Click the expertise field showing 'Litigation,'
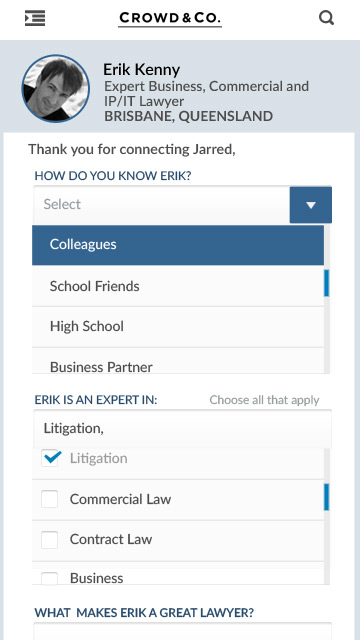The image size is (360, 640). pyautogui.click(x=182, y=429)
